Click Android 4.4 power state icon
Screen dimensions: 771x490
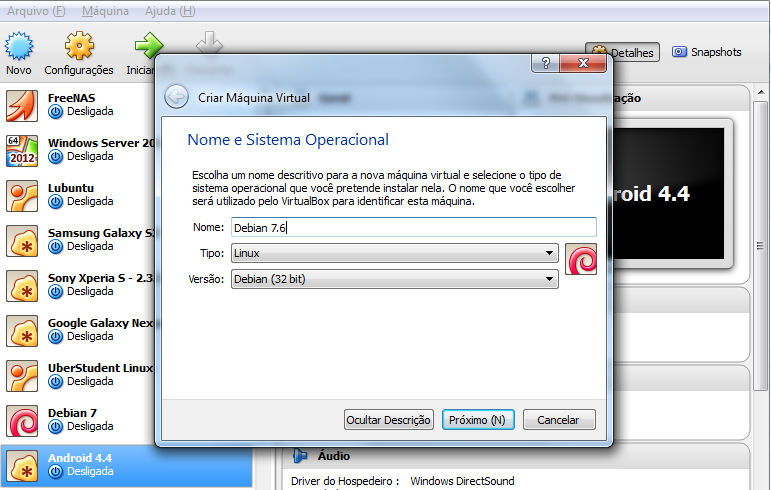[x=56, y=472]
